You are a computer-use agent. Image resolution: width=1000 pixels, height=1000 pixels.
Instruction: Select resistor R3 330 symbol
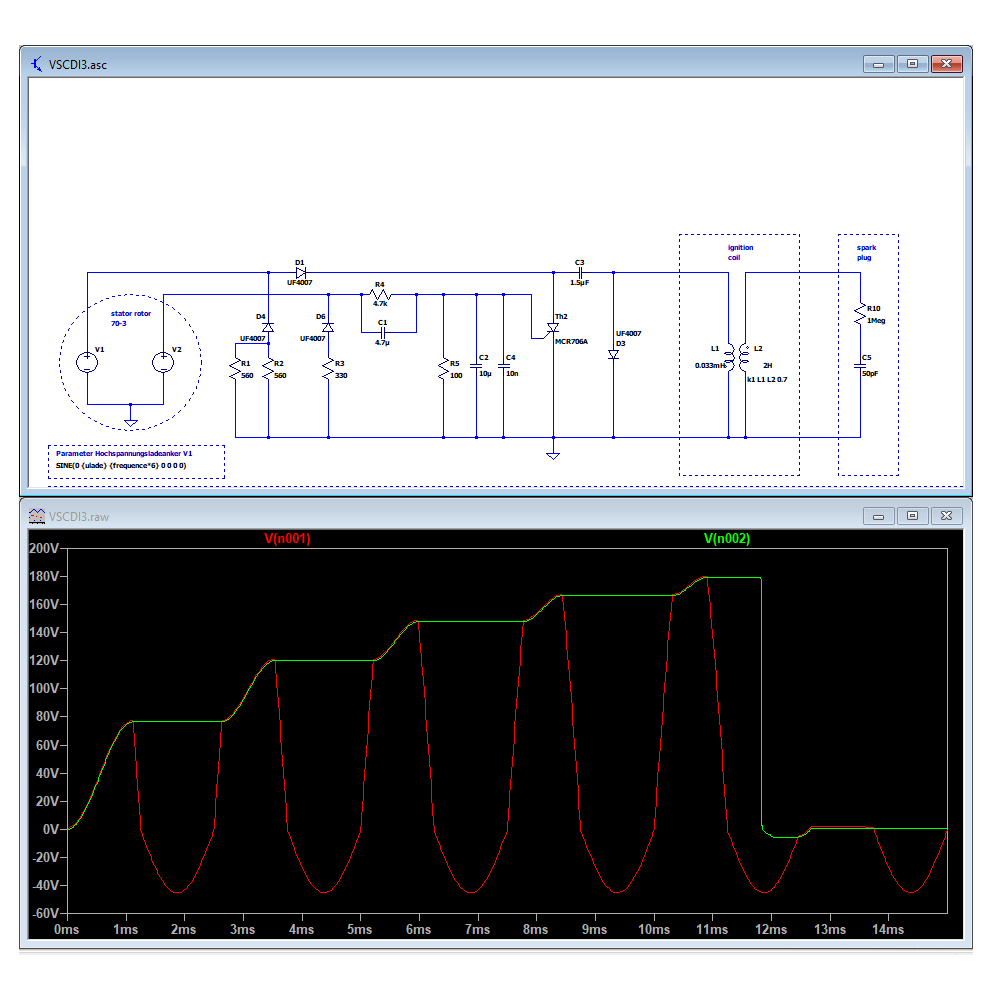(328, 370)
